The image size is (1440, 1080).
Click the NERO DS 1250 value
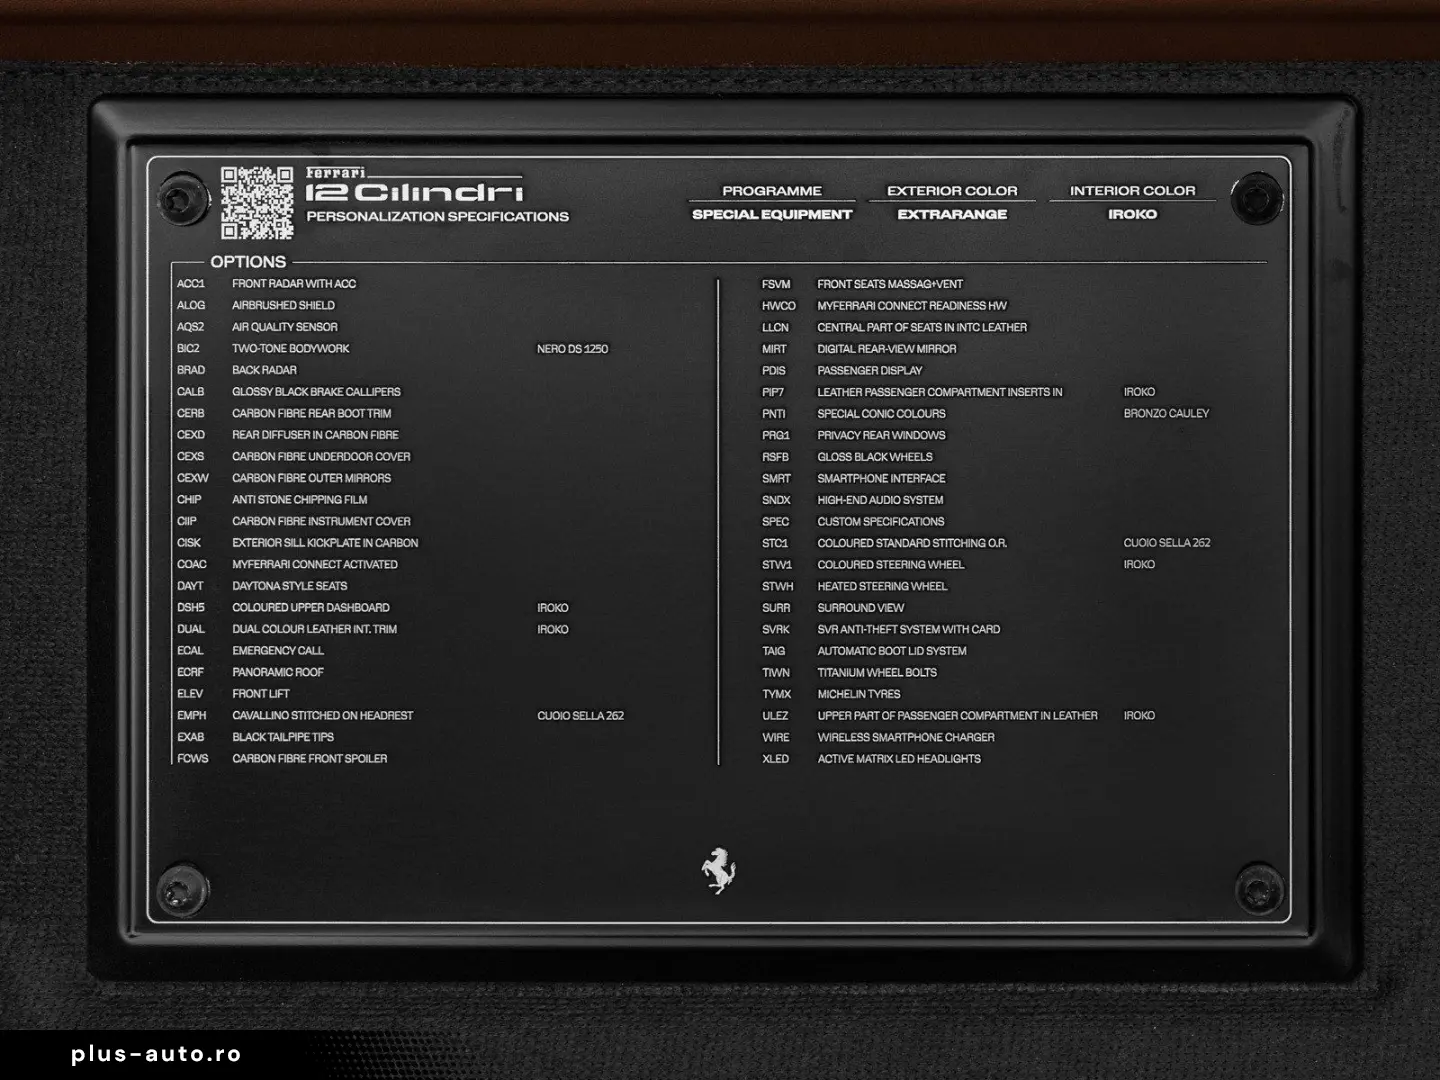click(x=572, y=349)
